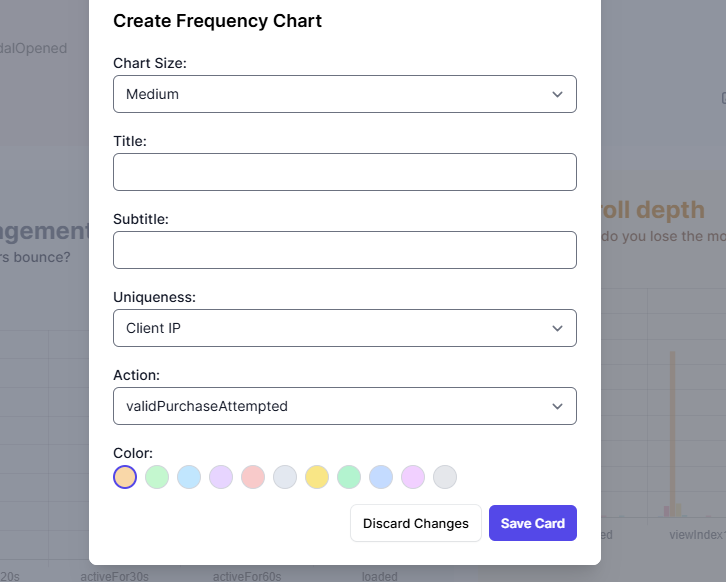The width and height of the screenshot is (726, 582).
Task: Click the 'Title:' field label
Action: coord(130,141)
